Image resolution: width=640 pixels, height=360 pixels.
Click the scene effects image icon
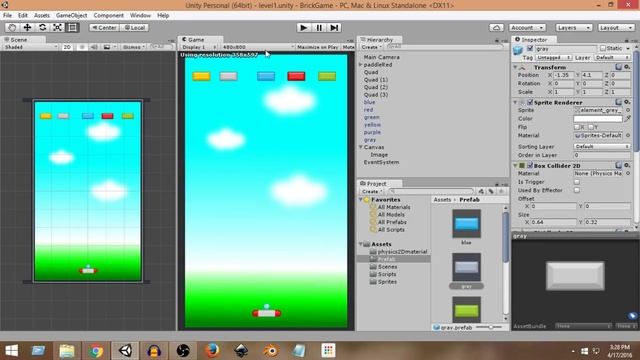point(107,47)
